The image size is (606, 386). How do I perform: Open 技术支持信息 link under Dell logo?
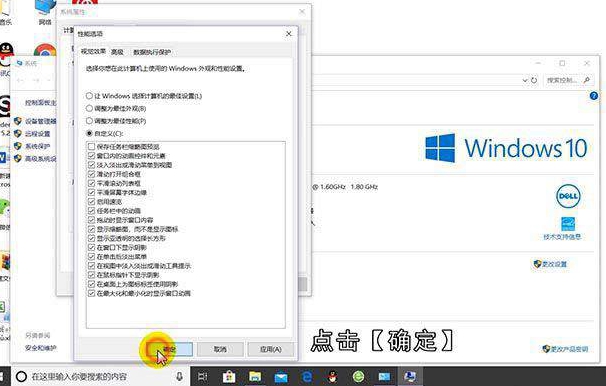(x=562, y=237)
